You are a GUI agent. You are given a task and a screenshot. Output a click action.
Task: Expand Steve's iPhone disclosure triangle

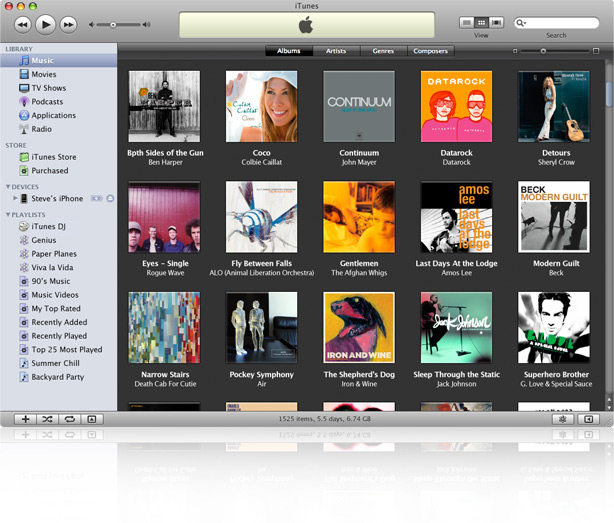coord(15,198)
